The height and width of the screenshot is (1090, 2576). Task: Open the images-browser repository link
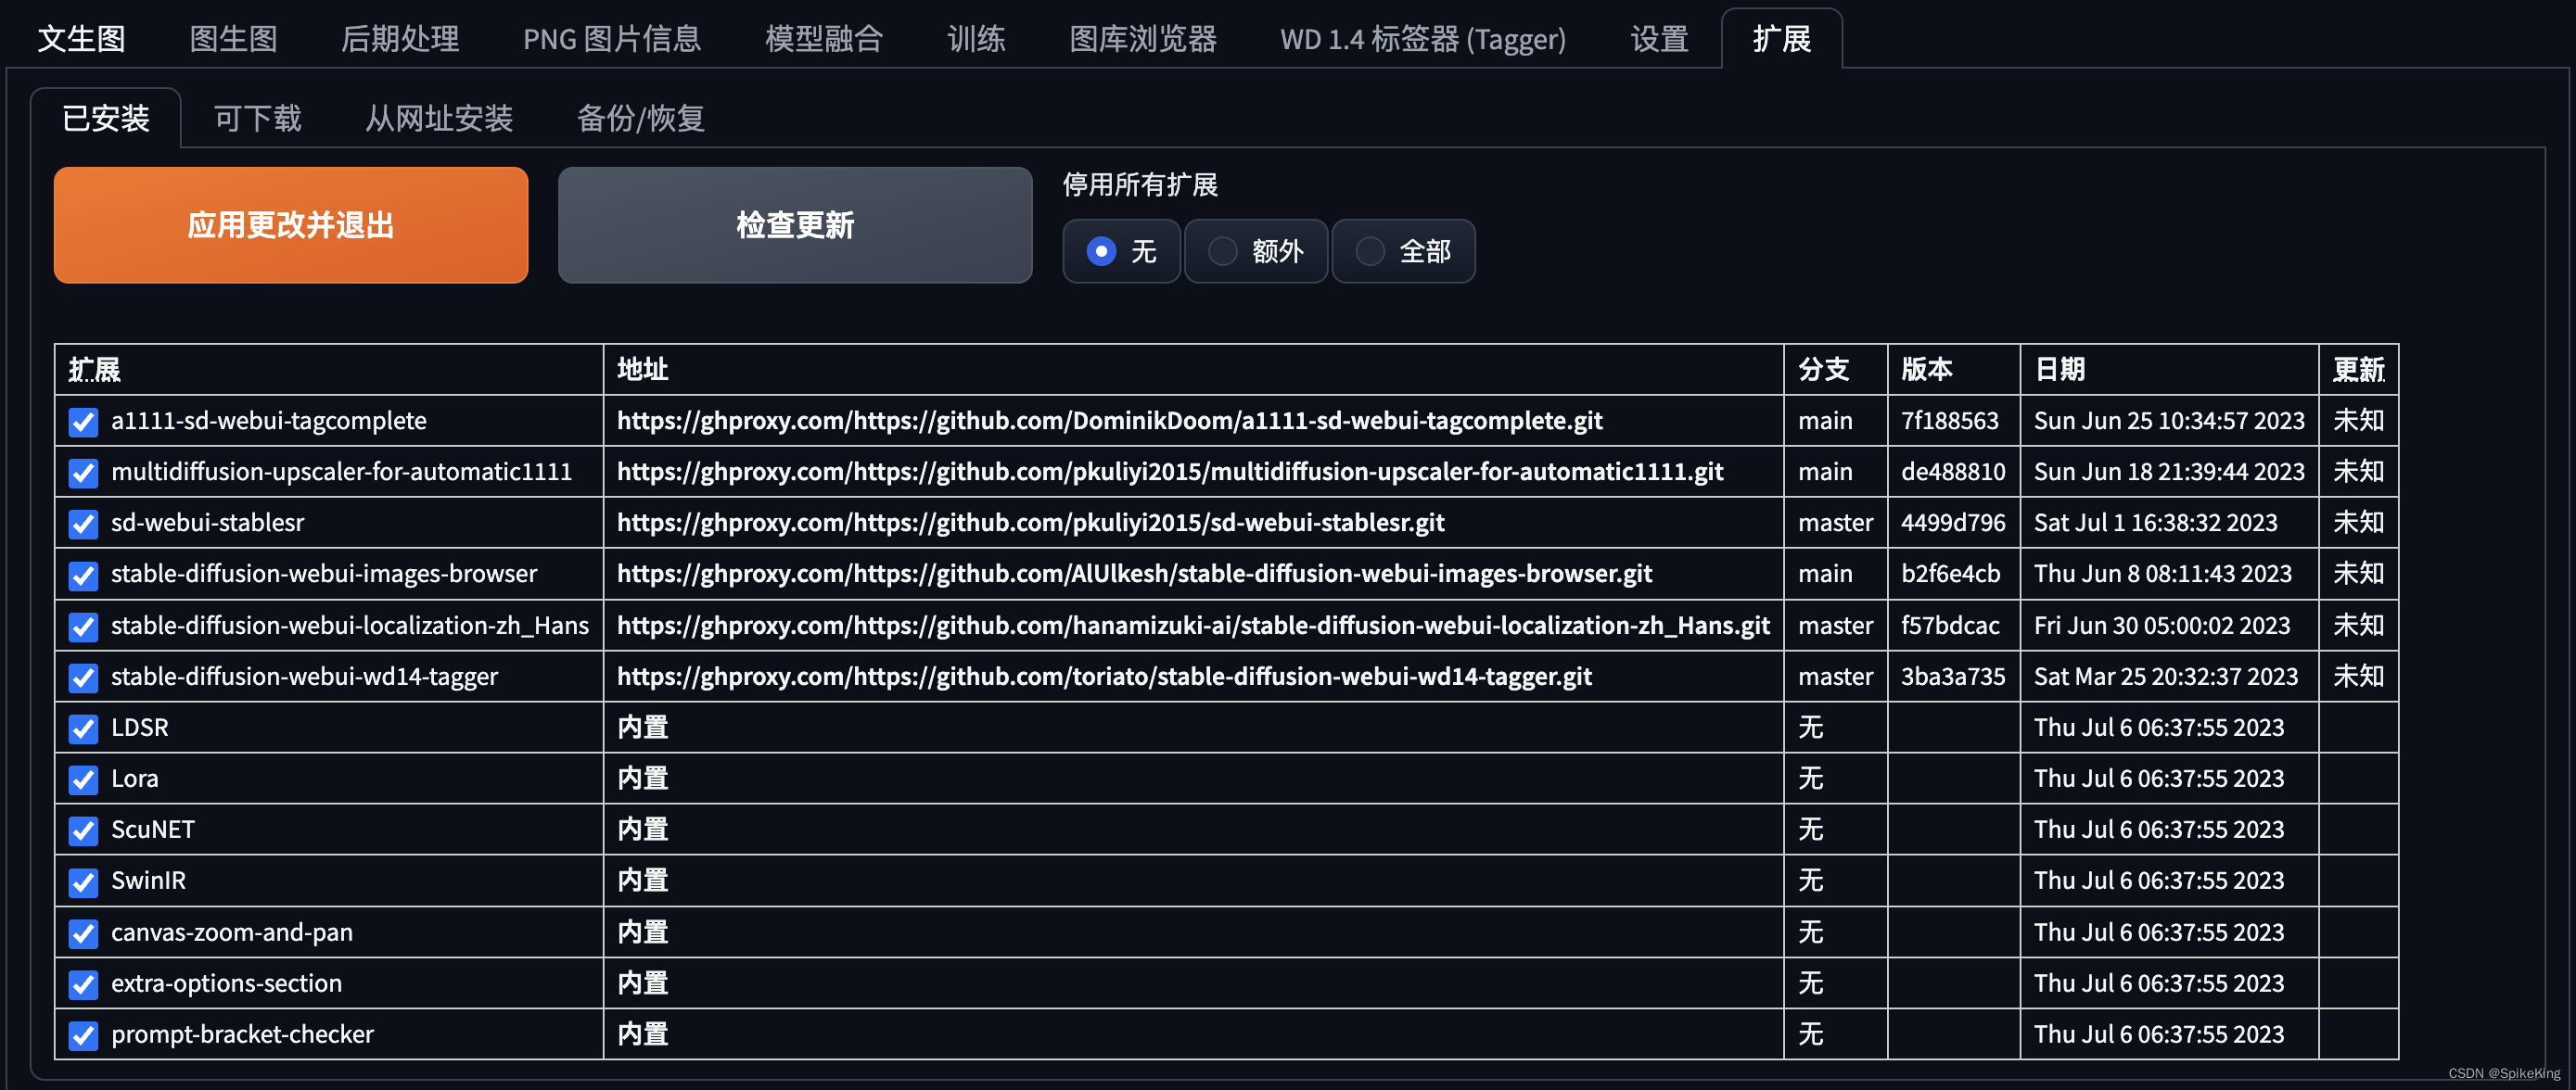[x=1133, y=574]
